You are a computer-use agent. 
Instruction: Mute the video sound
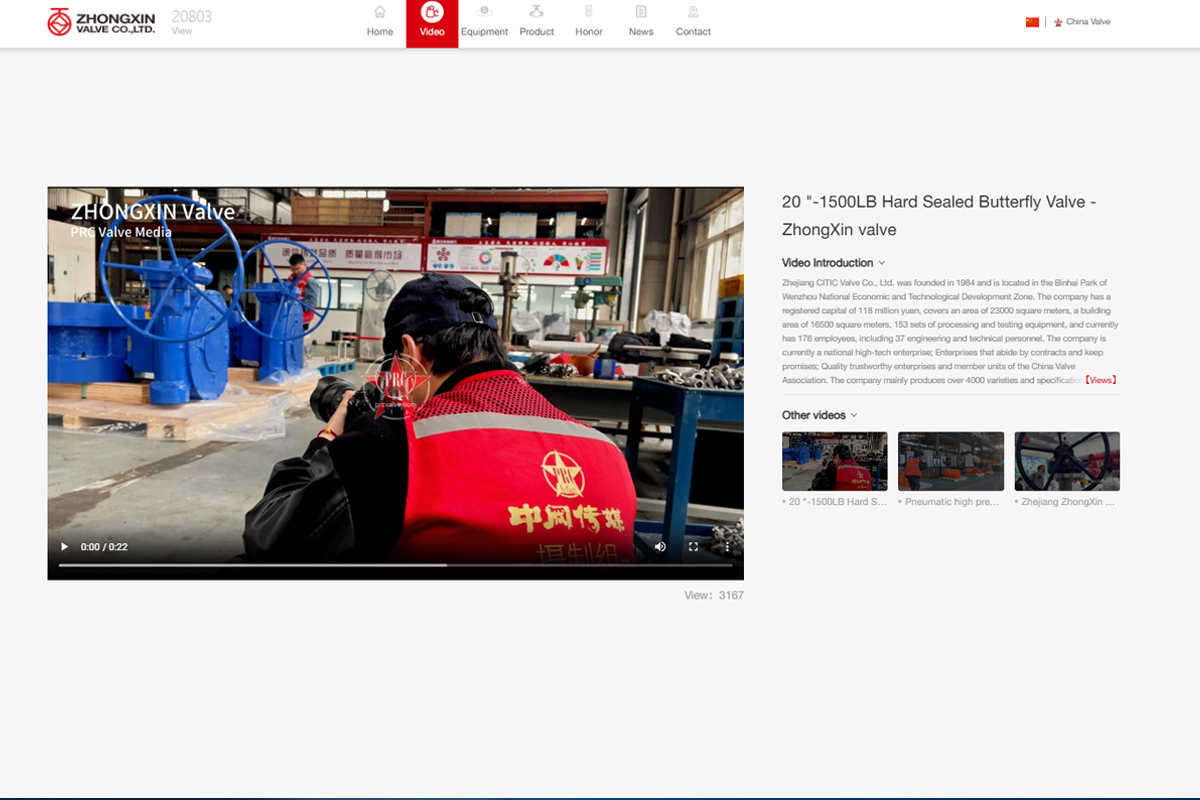tap(660, 547)
